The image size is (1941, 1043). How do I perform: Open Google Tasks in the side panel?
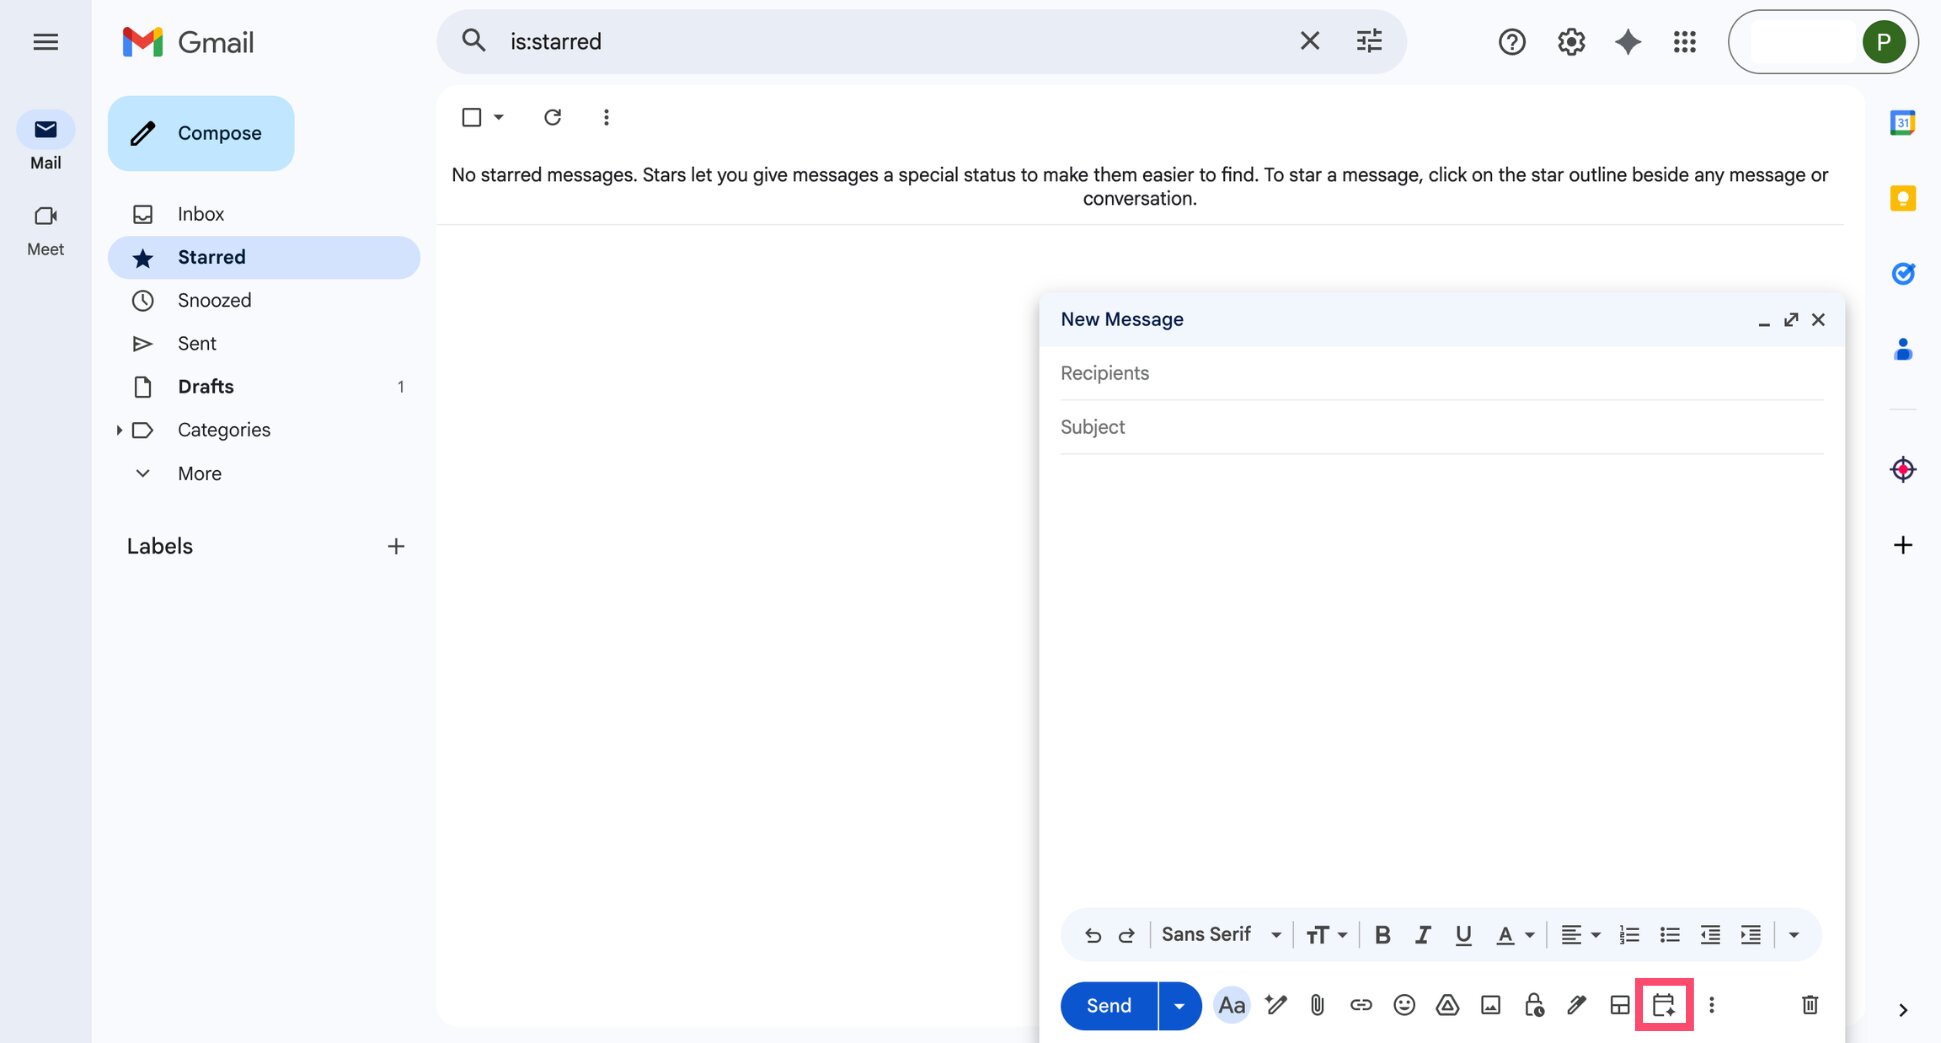pyautogui.click(x=1903, y=273)
